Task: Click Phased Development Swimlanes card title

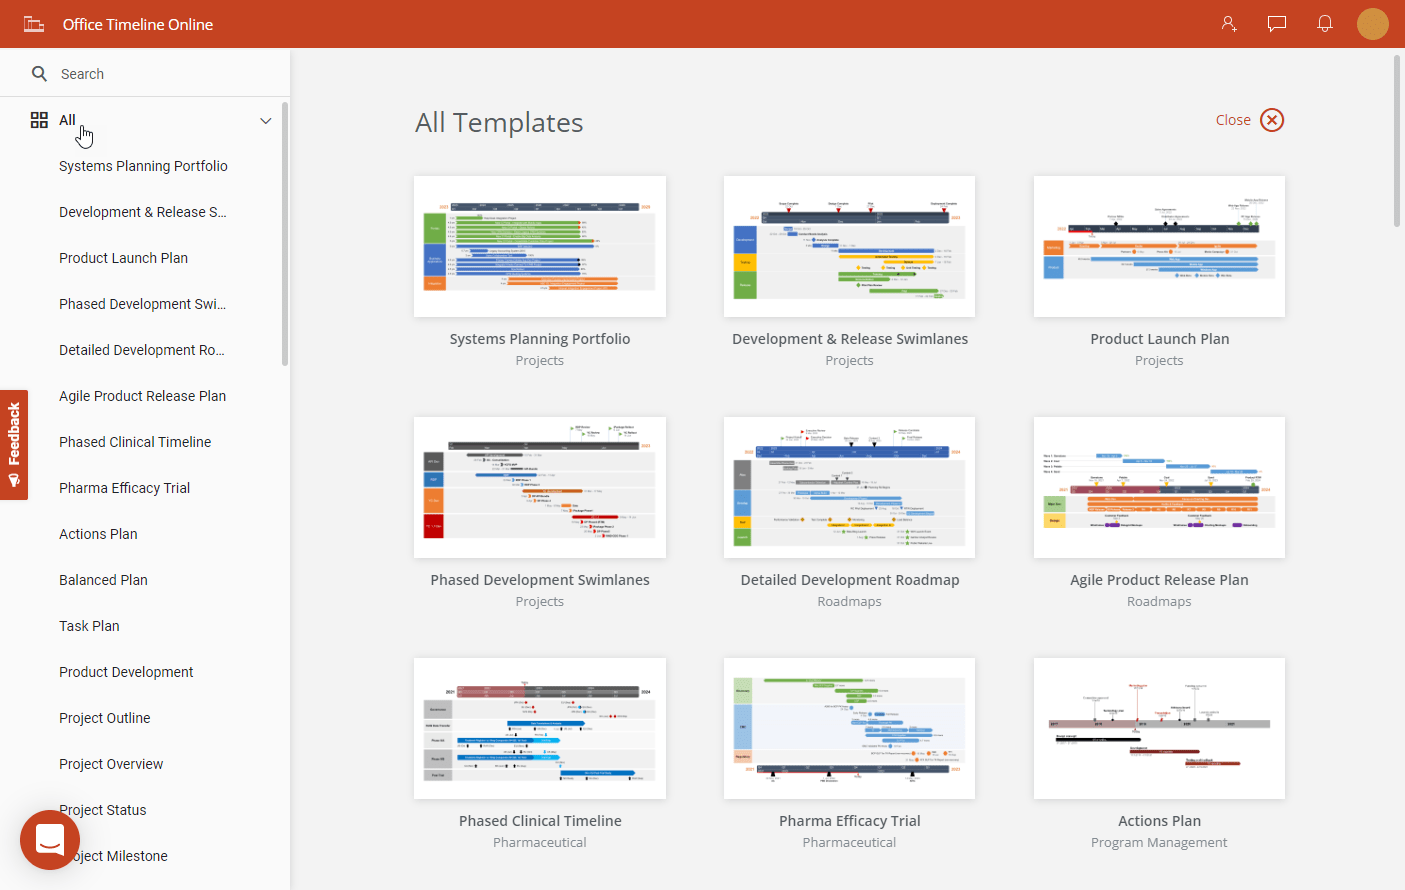Action: (x=540, y=580)
